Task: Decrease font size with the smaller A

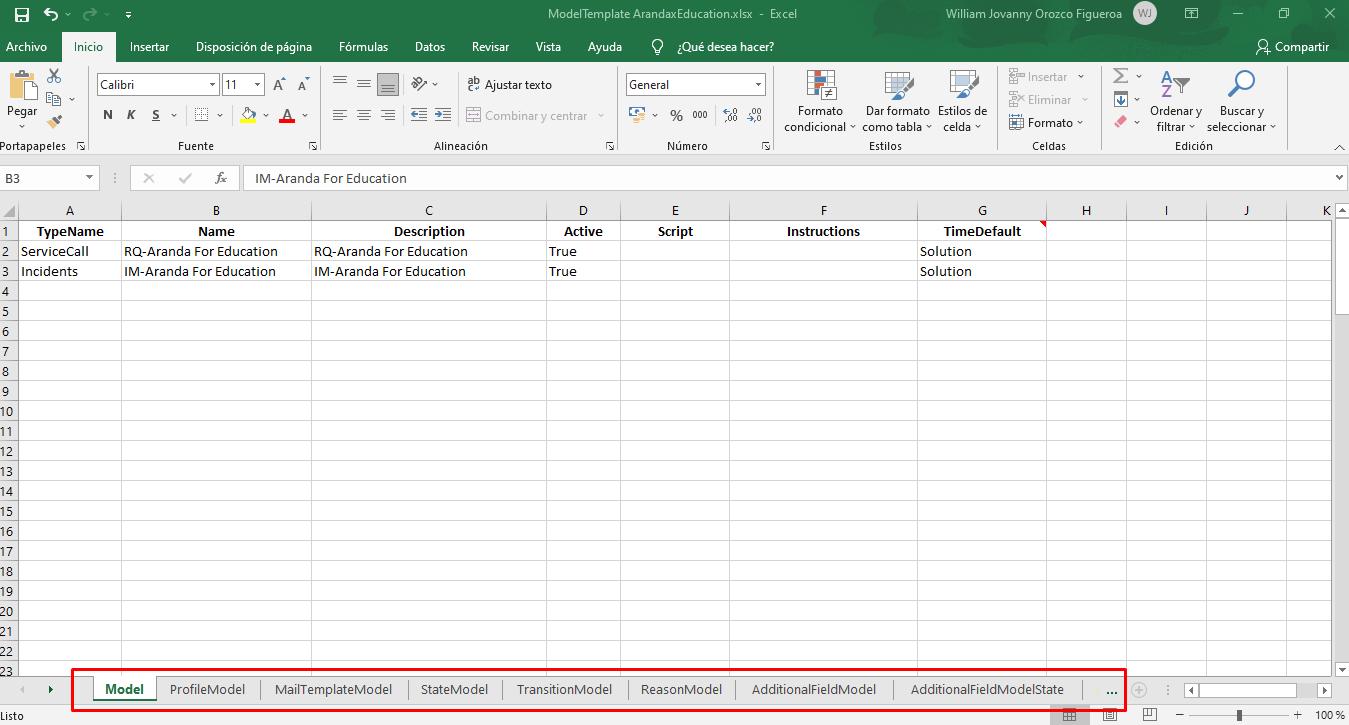Action: pyautogui.click(x=304, y=85)
